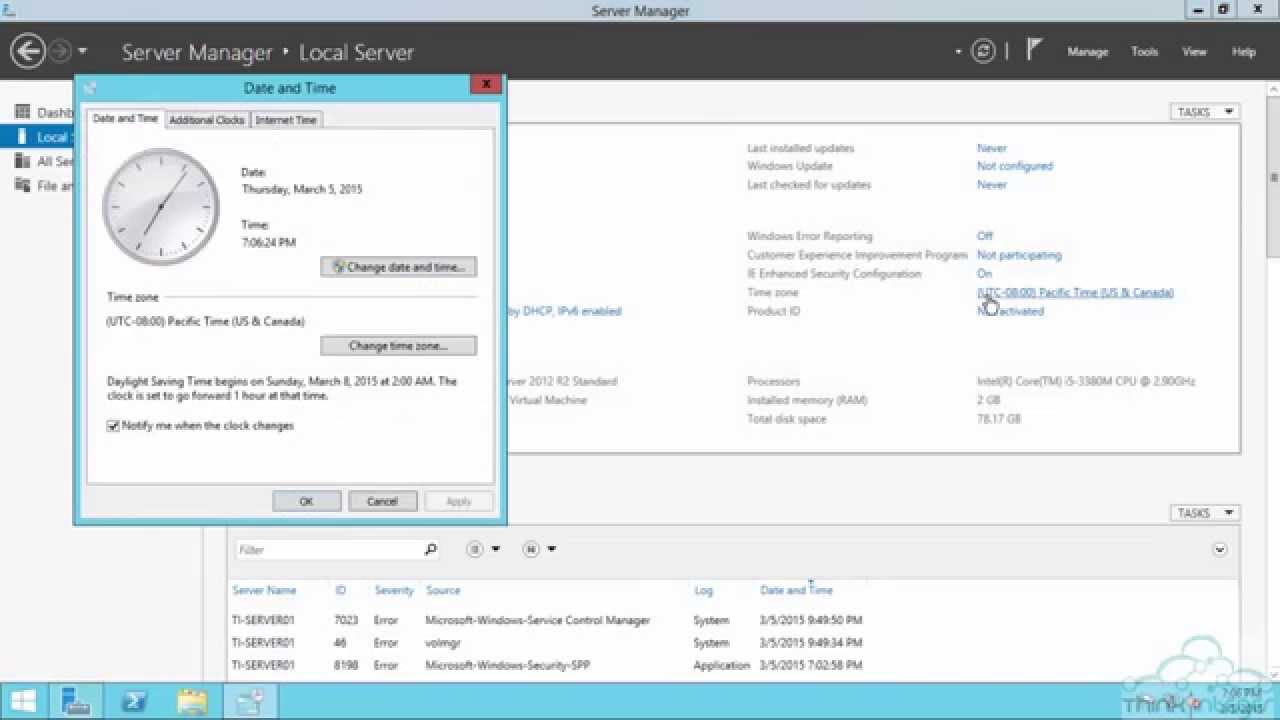Click the DHCP, IPv6 enabled link
This screenshot has width=1280, height=720.
pyautogui.click(x=565, y=311)
